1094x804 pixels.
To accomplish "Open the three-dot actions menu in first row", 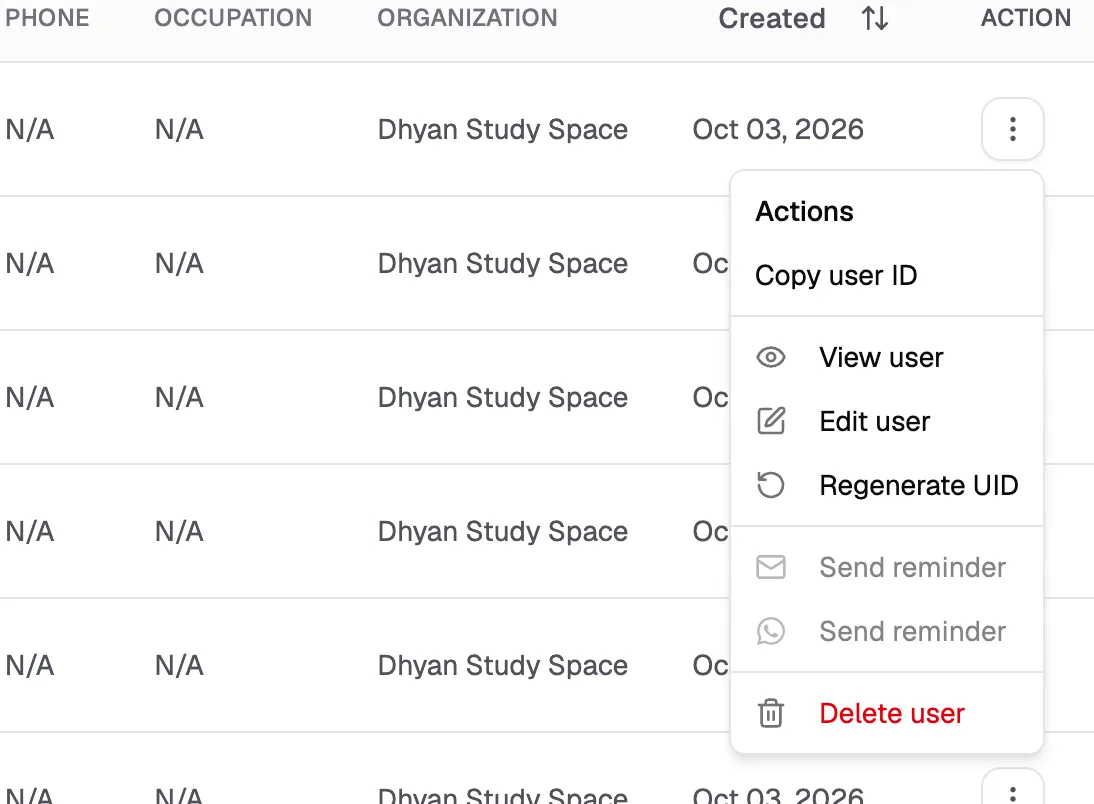I will (x=1012, y=129).
